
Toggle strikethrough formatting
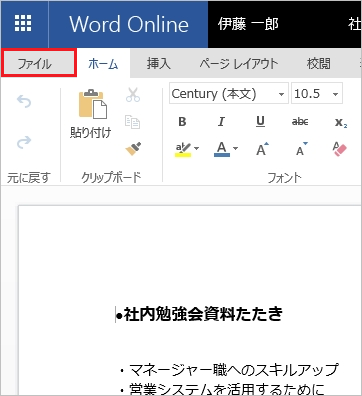(300, 122)
